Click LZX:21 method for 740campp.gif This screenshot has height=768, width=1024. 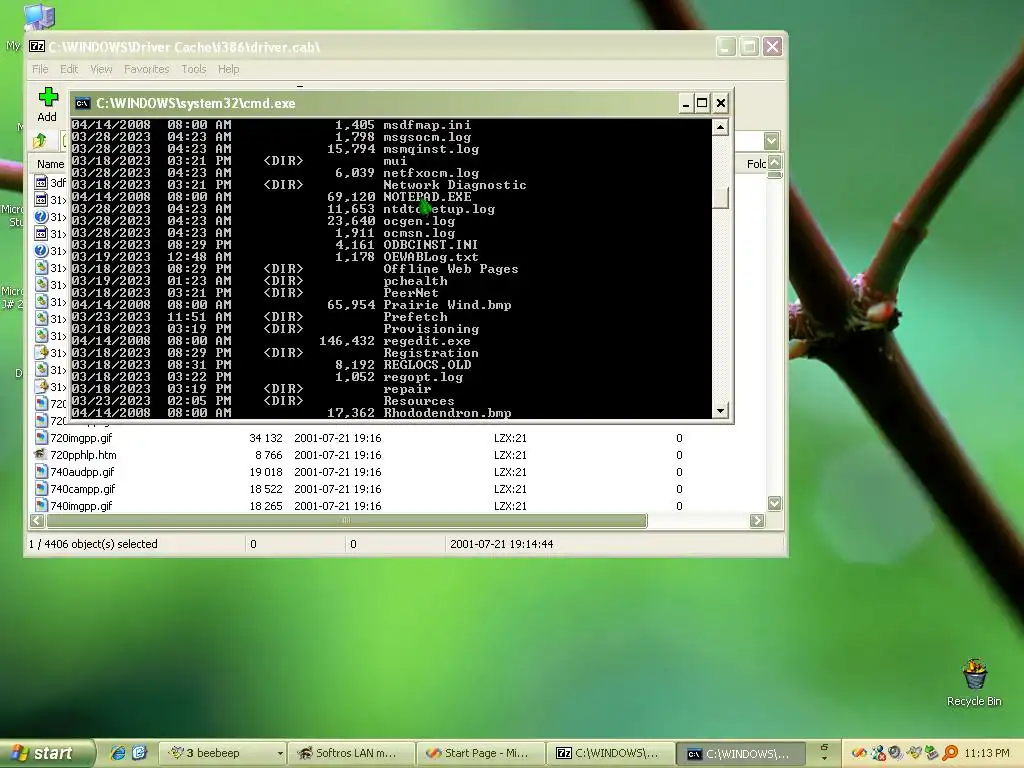coord(510,488)
